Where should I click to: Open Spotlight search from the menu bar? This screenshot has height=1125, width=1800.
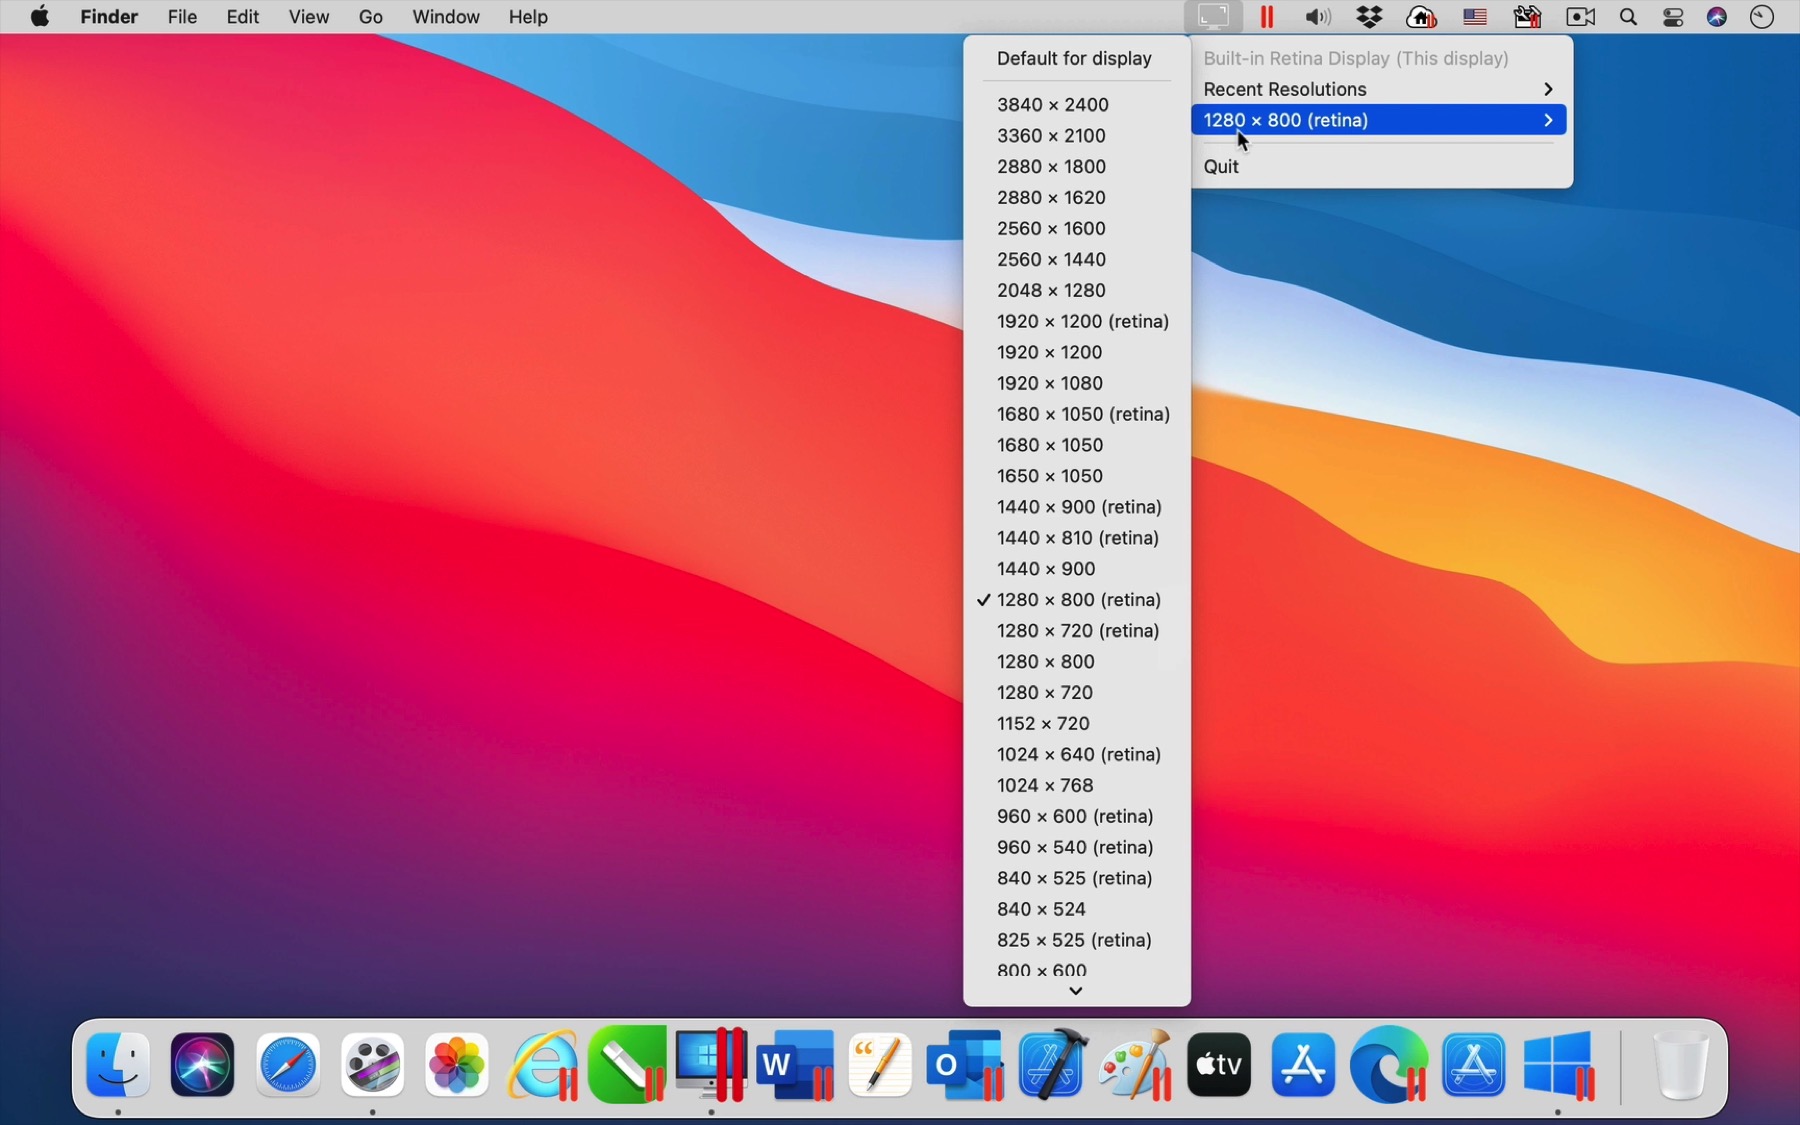(x=1628, y=17)
